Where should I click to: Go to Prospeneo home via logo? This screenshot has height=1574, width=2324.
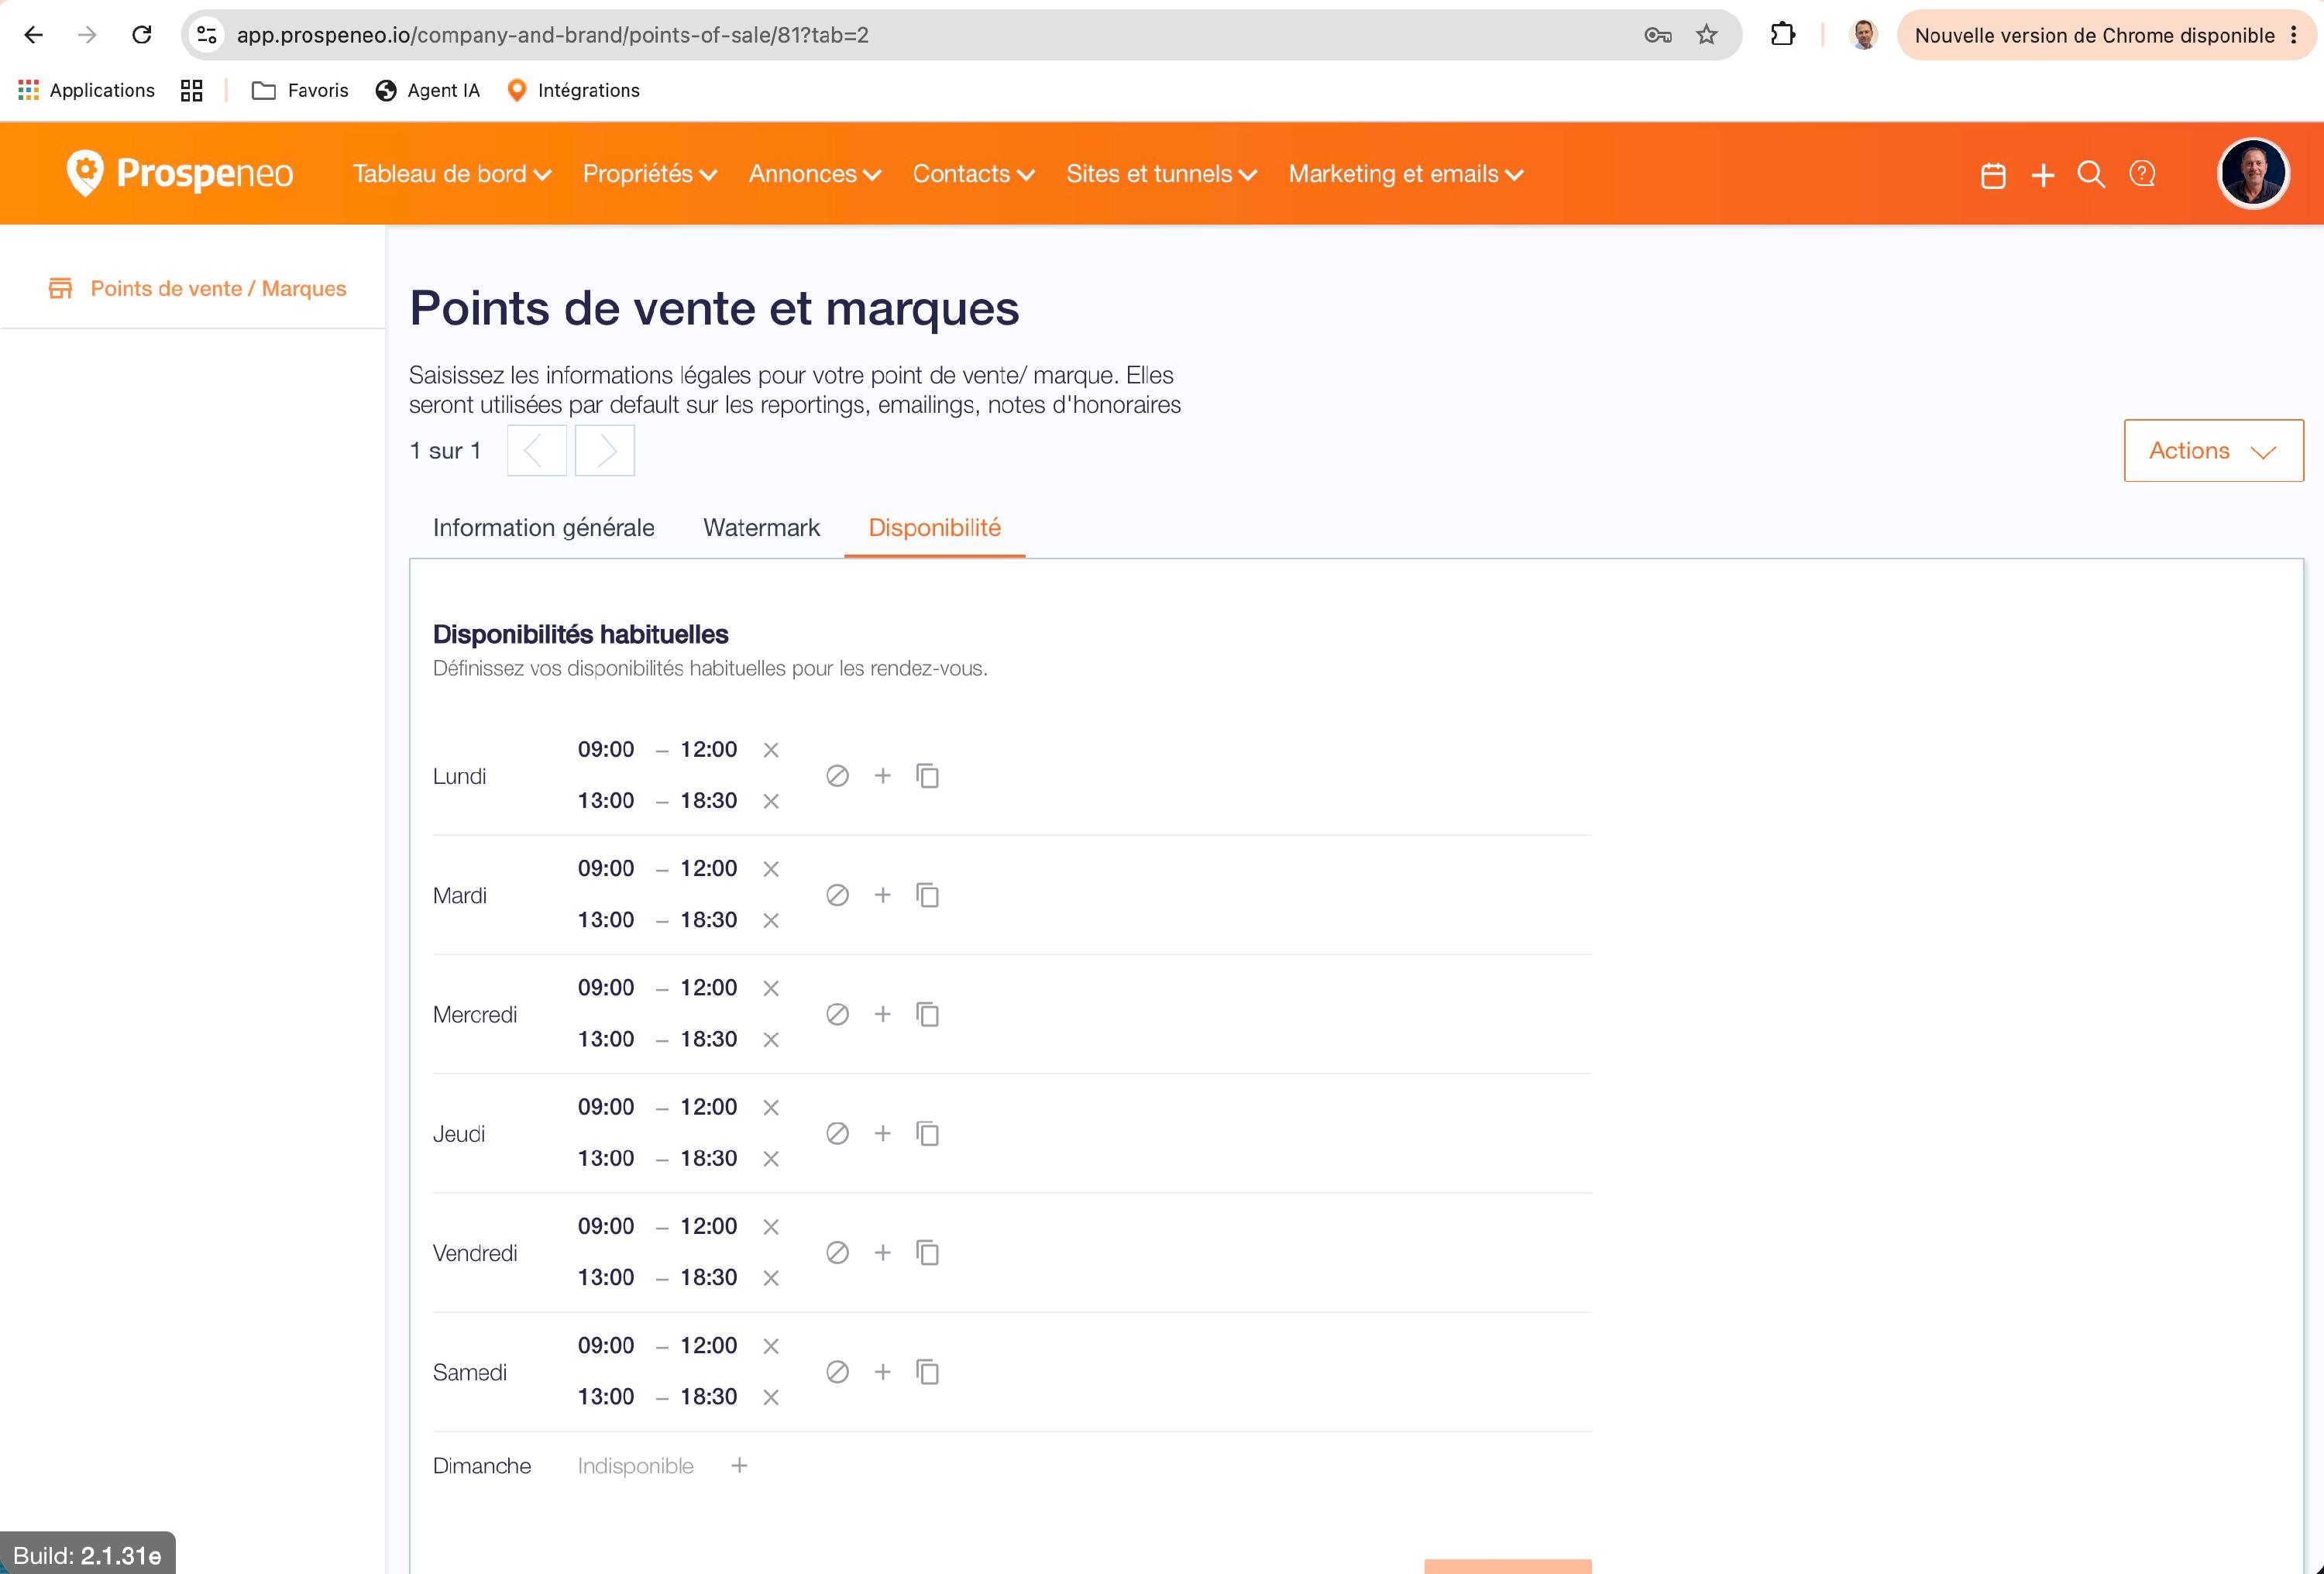pos(180,173)
